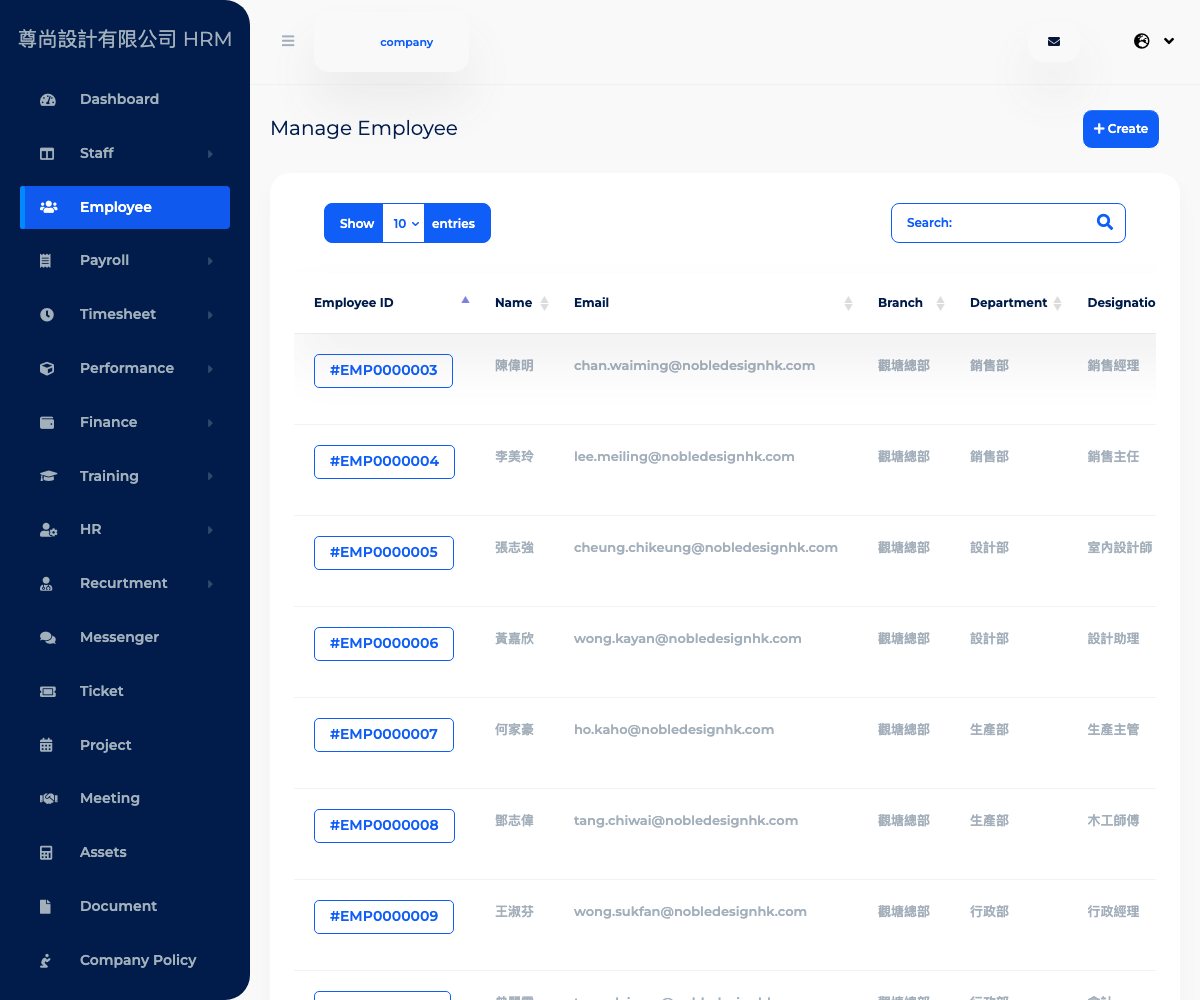This screenshot has height=1000, width=1200.
Task: Click the Project calendar icon
Action: point(46,745)
